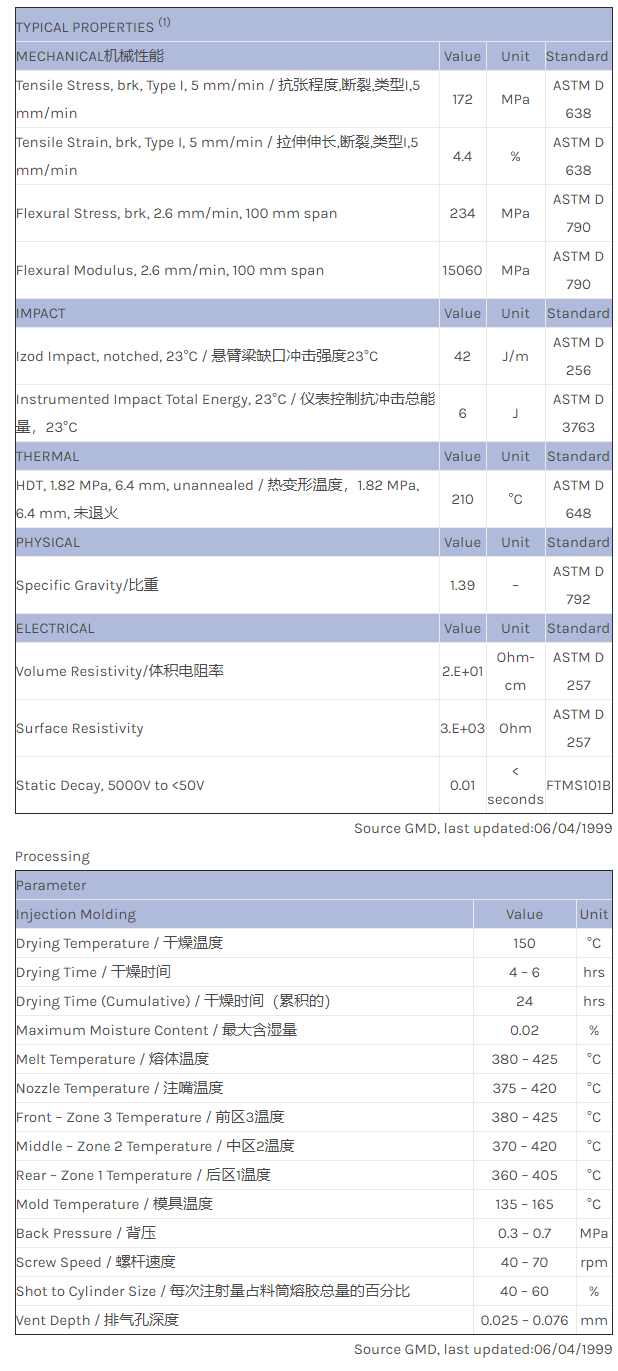618x1371 pixels.
Task: Click the FTMS101B standard cell
Action: coord(578,785)
